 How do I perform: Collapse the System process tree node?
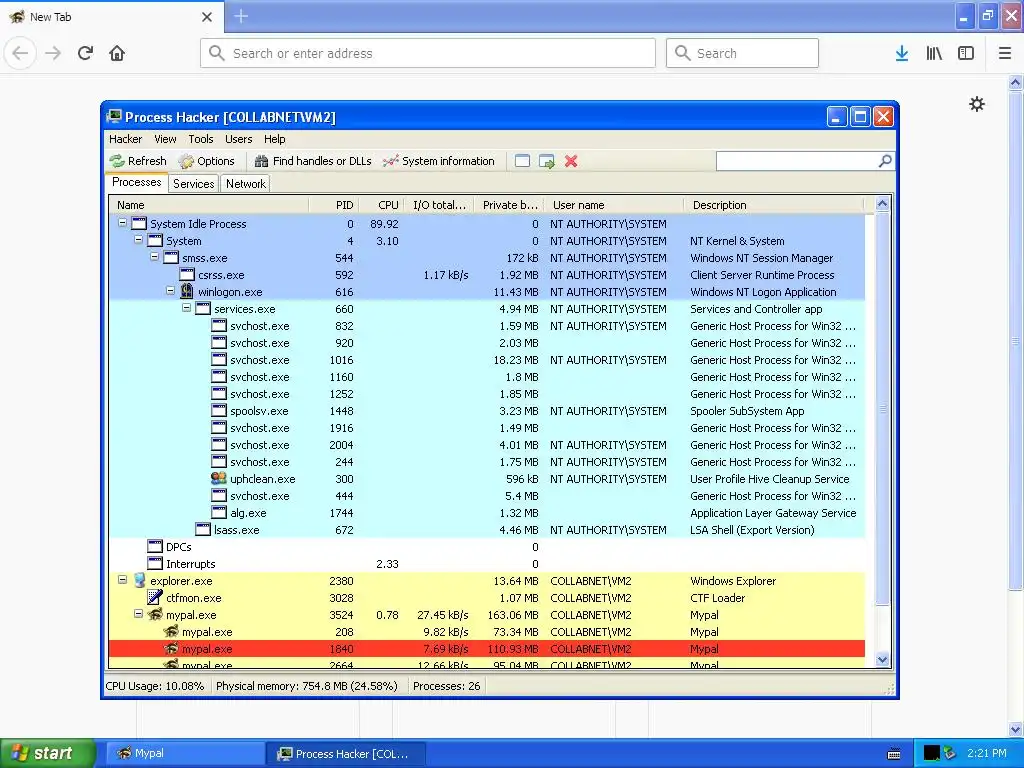pos(138,240)
